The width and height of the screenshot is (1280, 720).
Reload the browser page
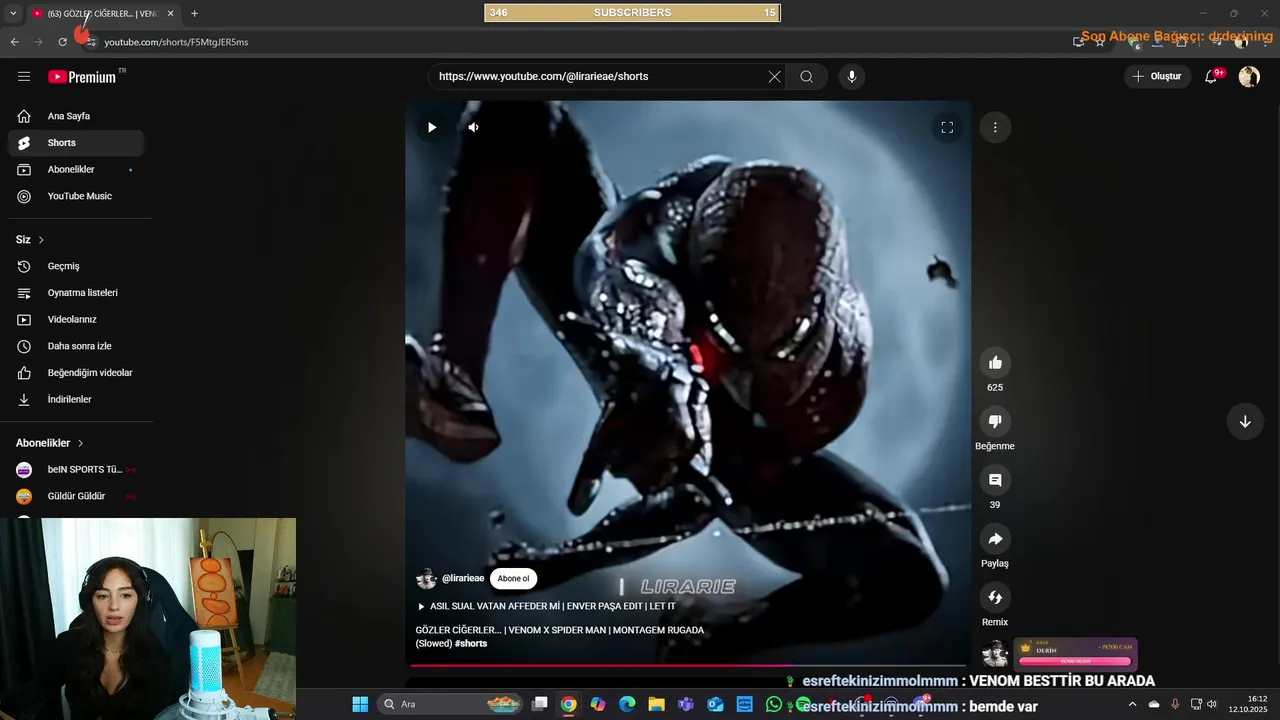62,42
